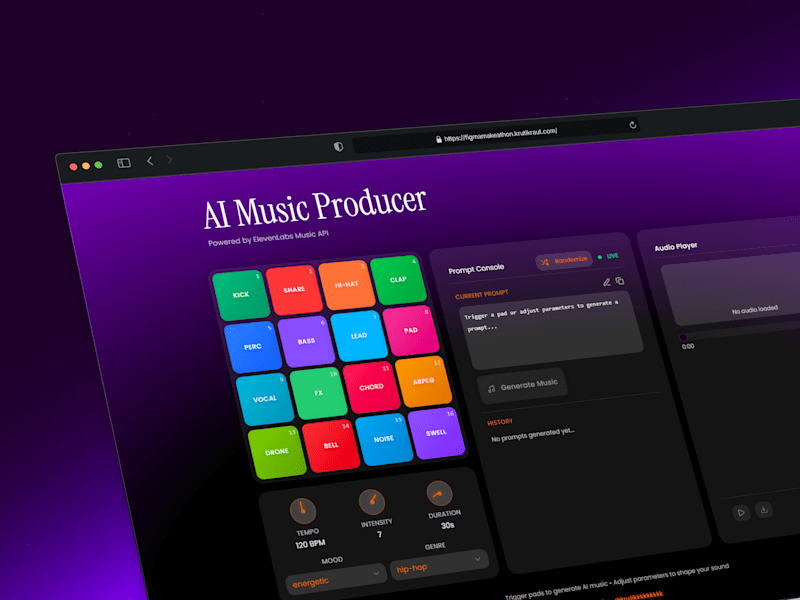
Task: Trigger the LEAD pad
Action: pos(359,336)
